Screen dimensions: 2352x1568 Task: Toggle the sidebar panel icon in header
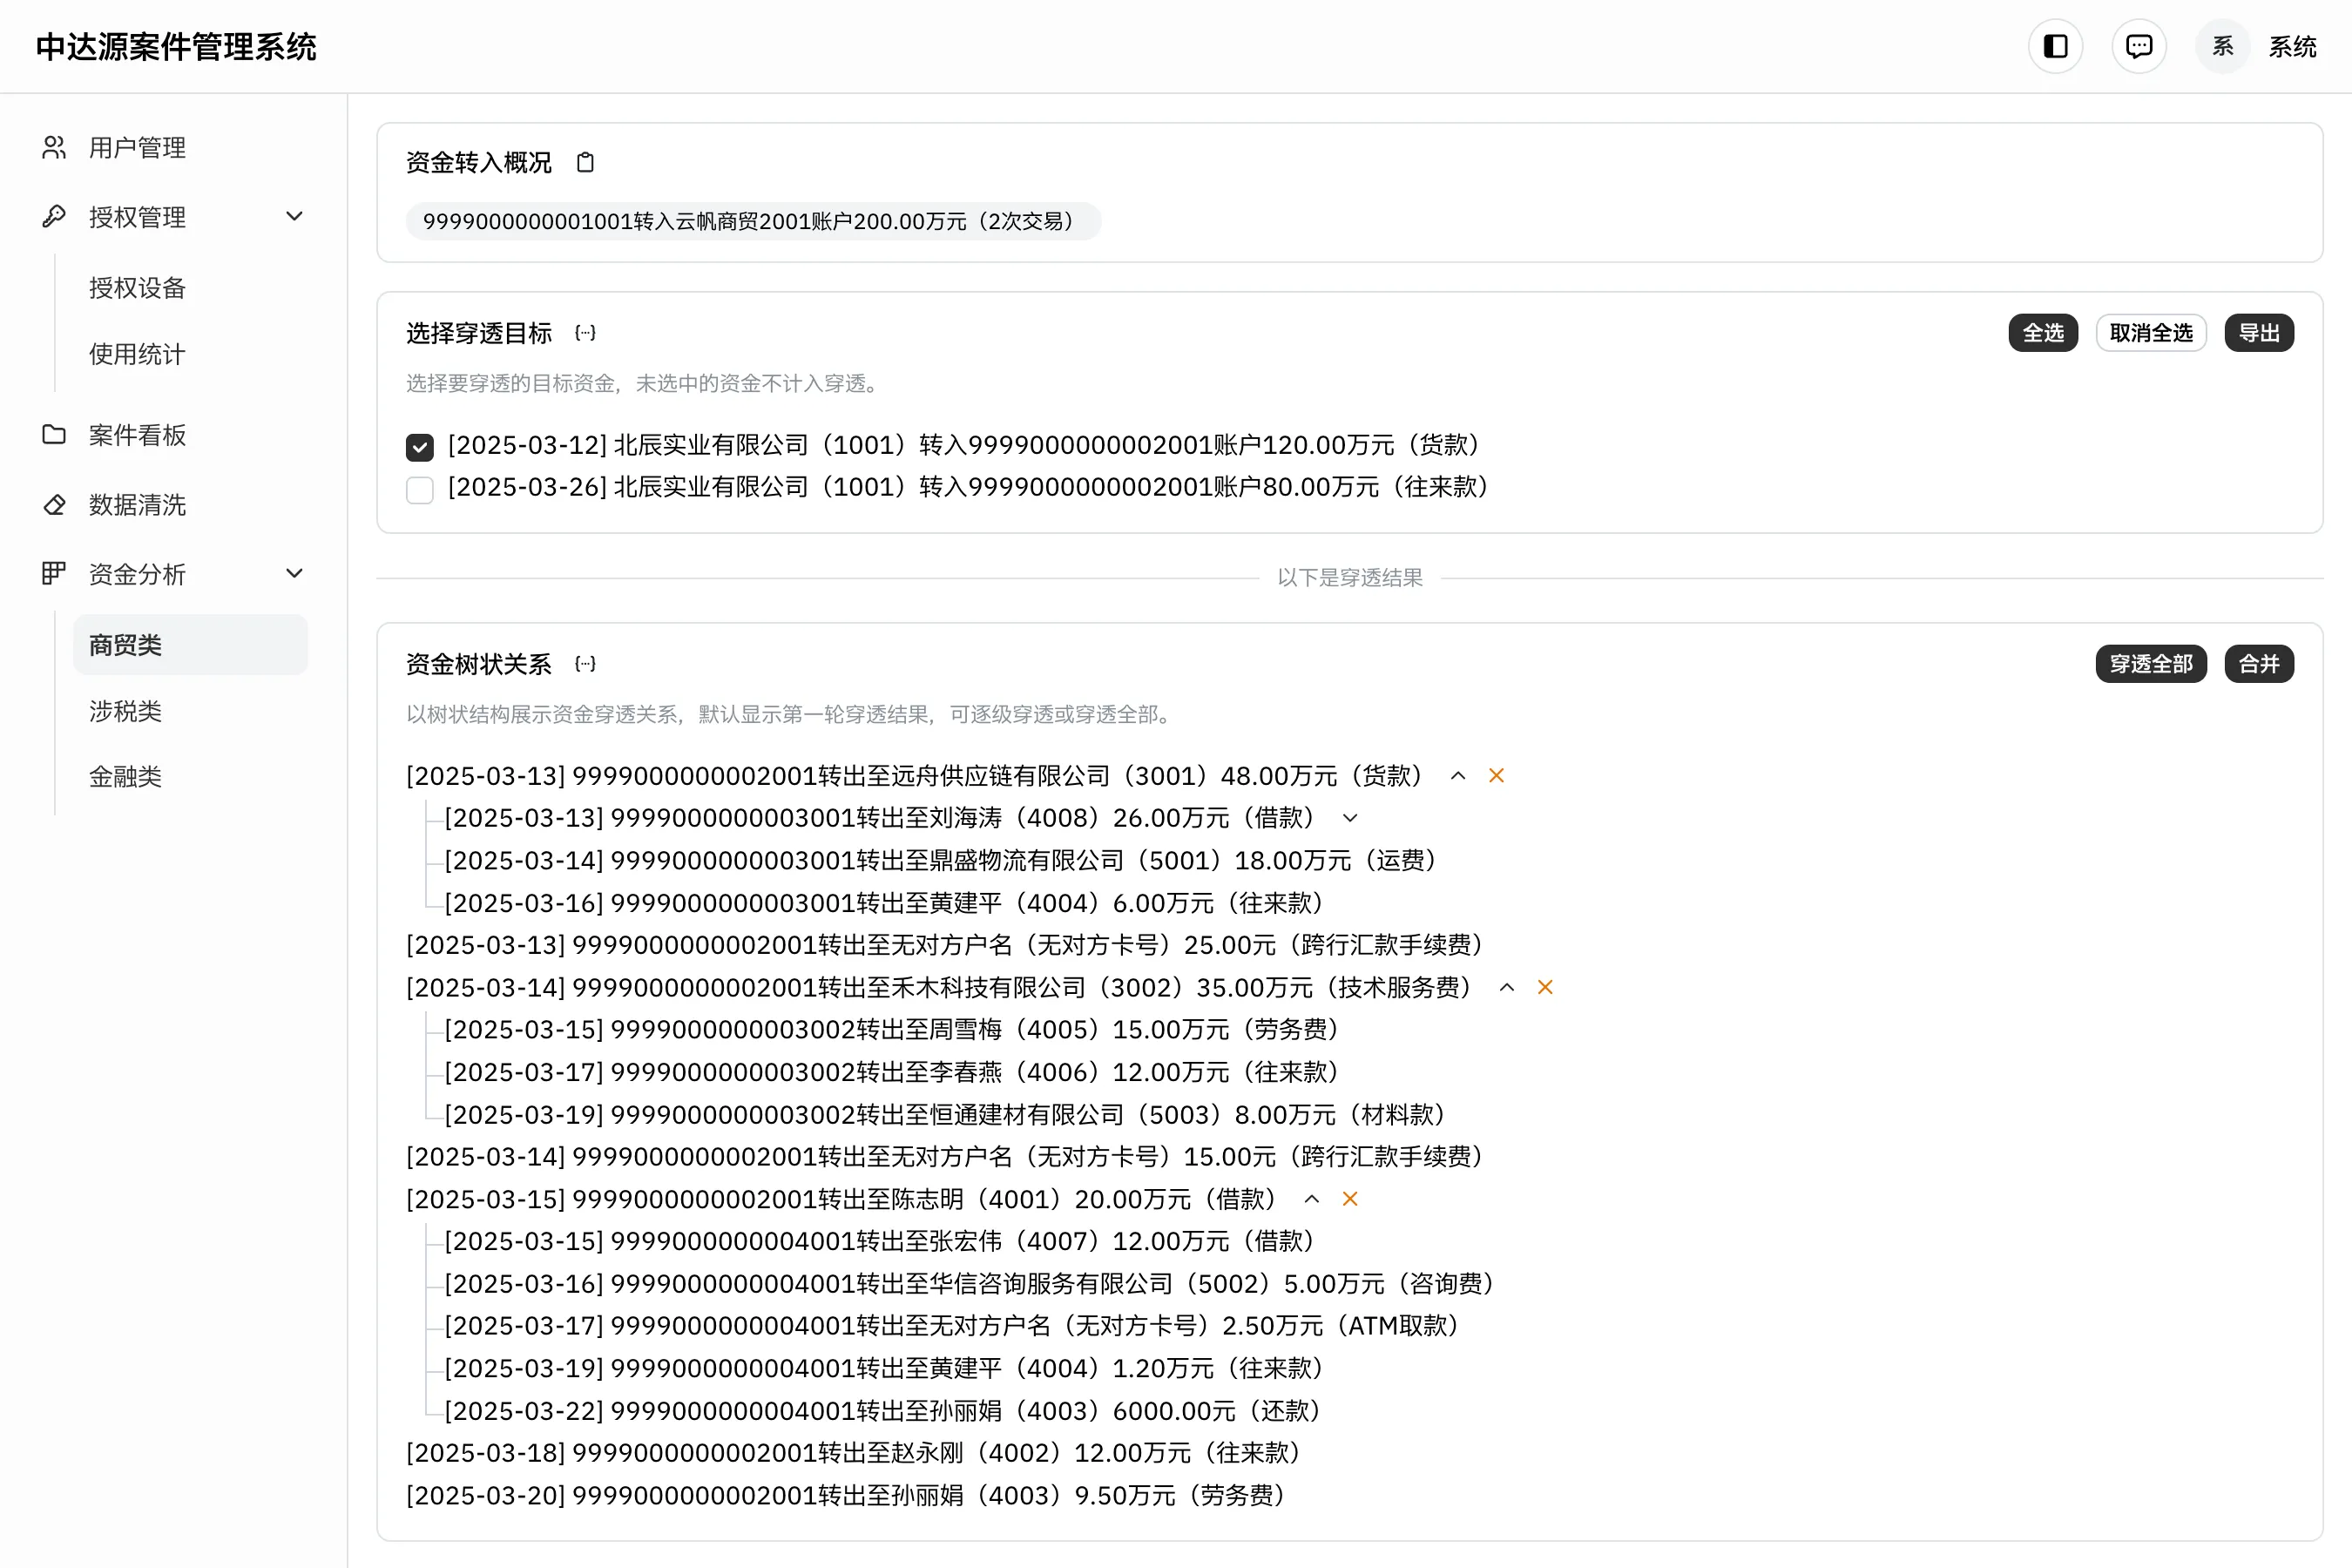point(2055,46)
